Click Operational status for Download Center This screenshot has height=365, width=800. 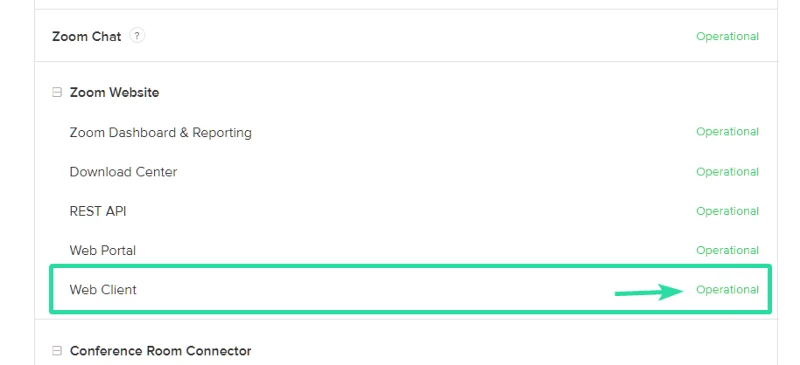(x=728, y=172)
